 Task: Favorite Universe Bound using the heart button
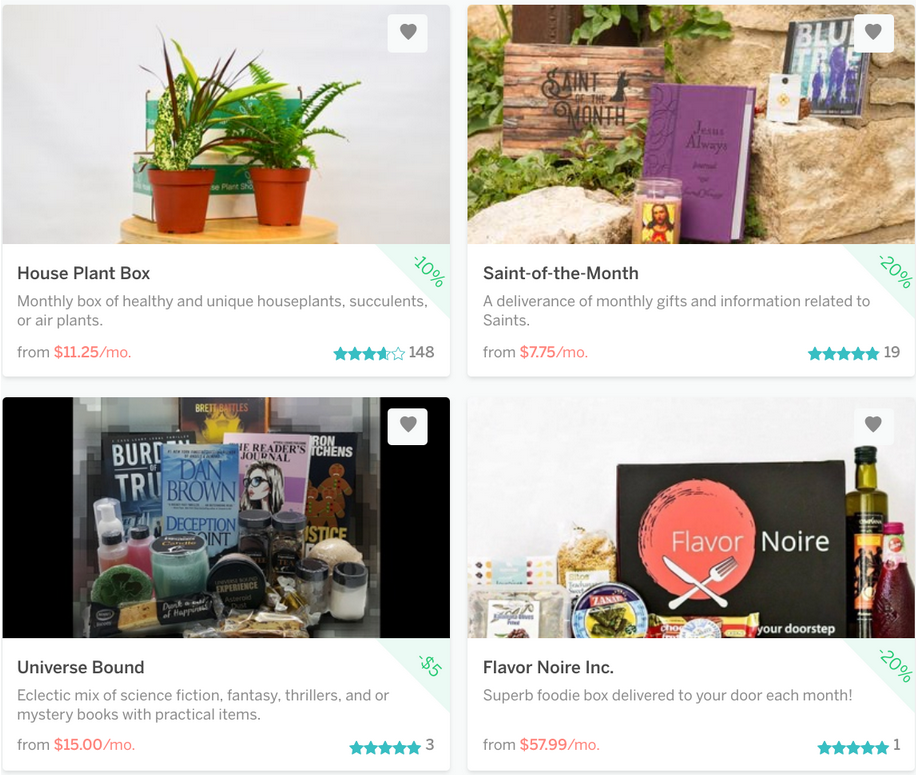408,425
